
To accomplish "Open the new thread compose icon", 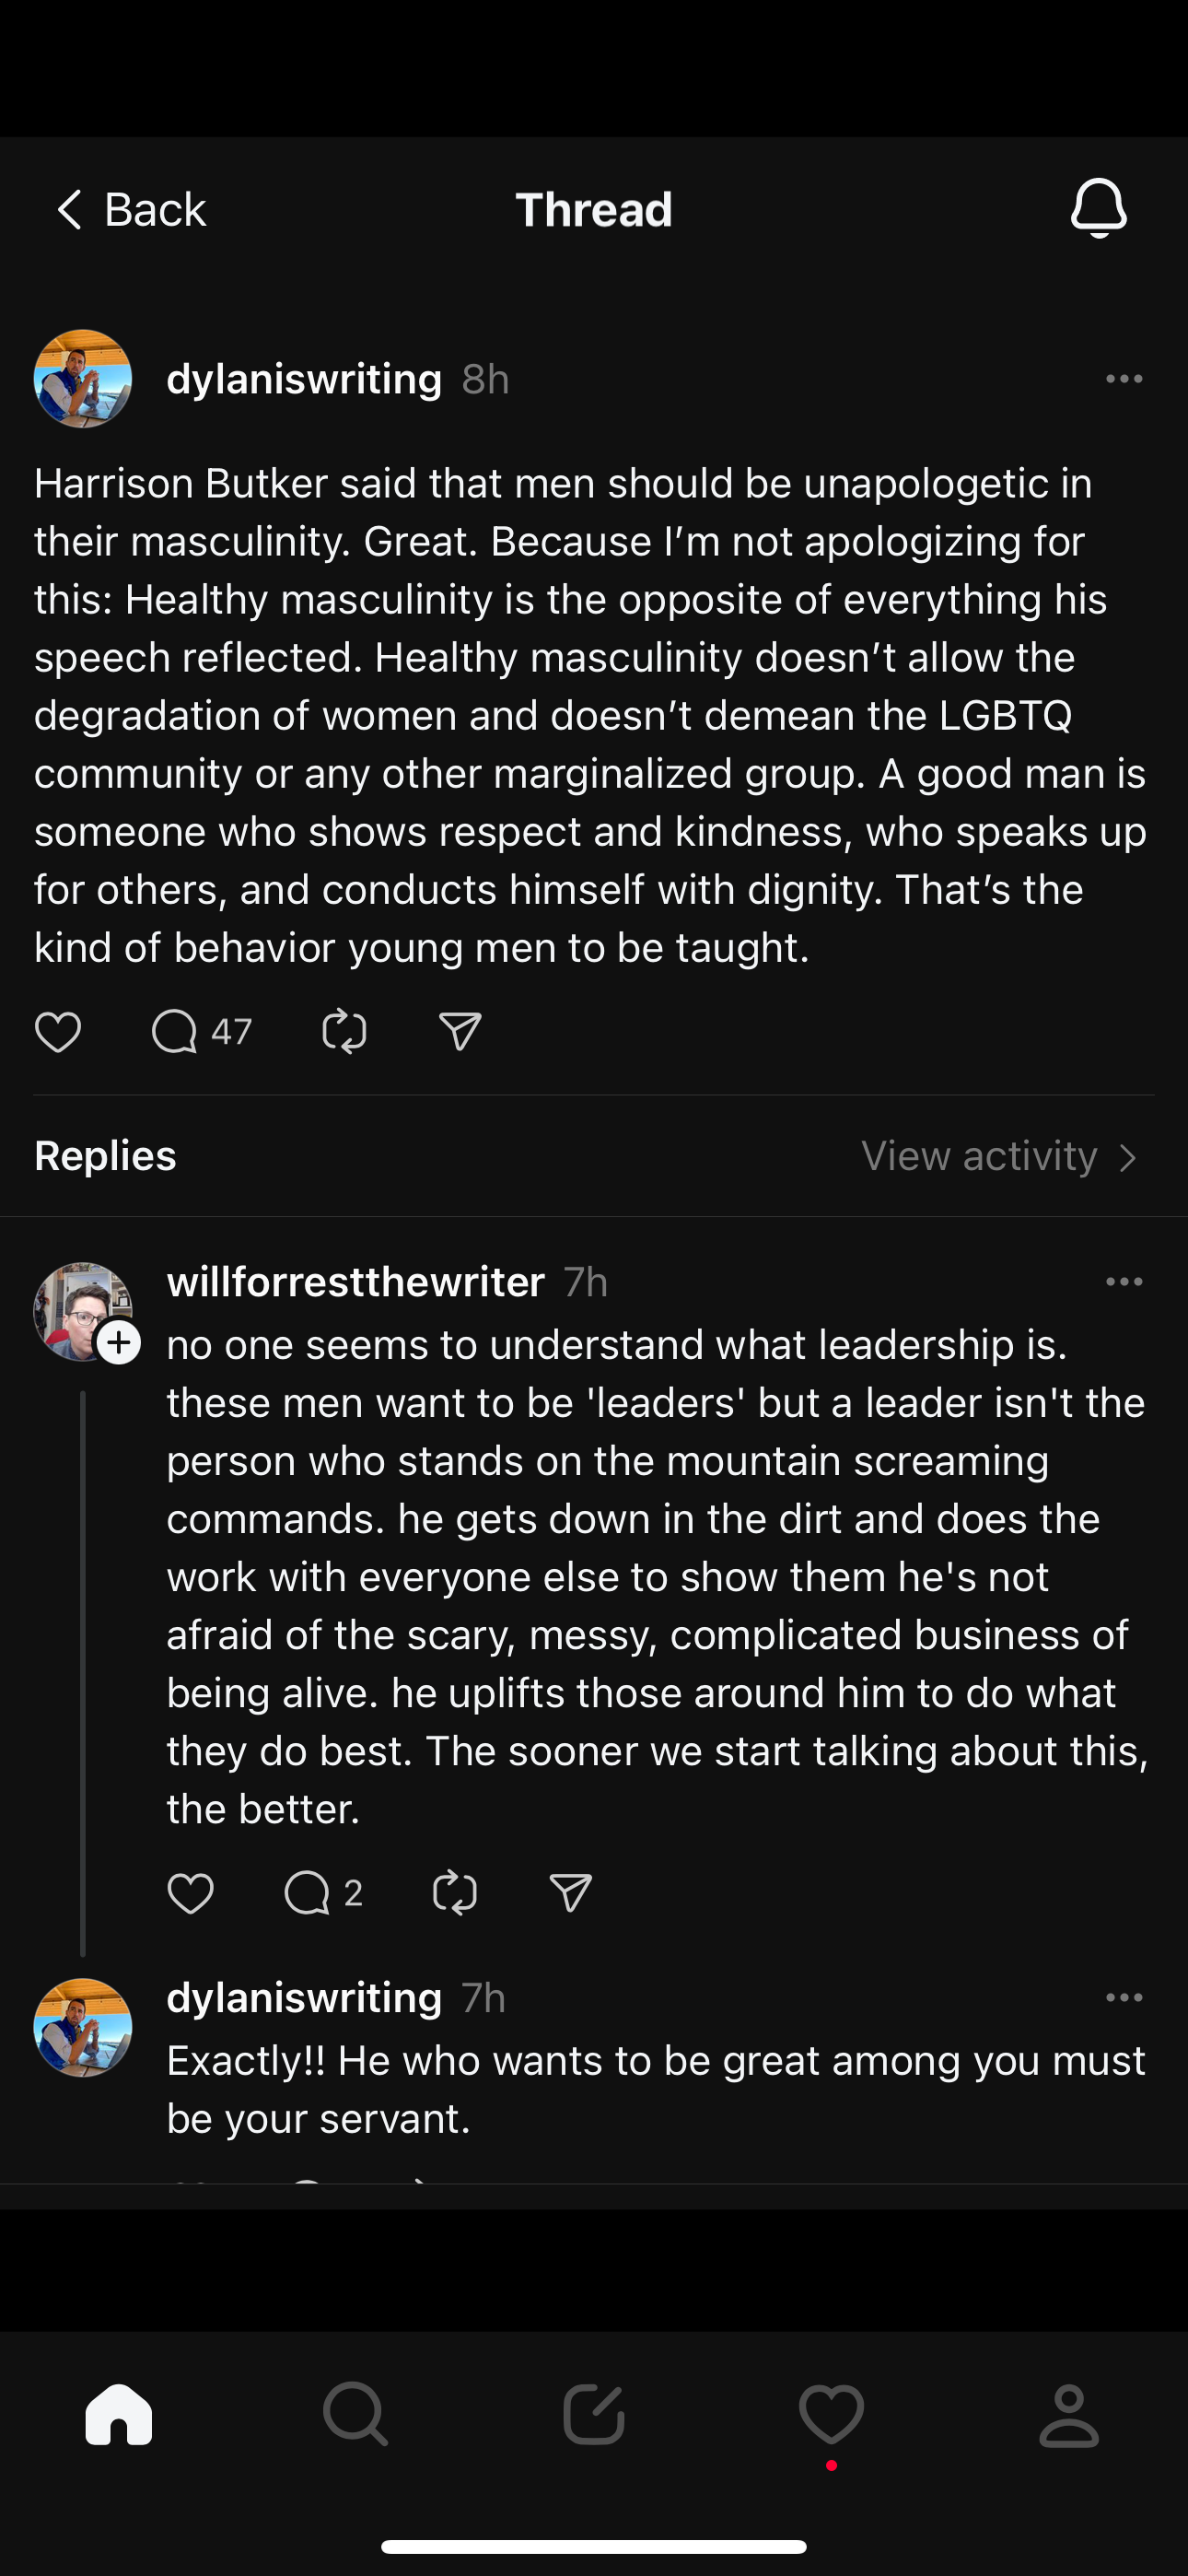I will [594, 2415].
